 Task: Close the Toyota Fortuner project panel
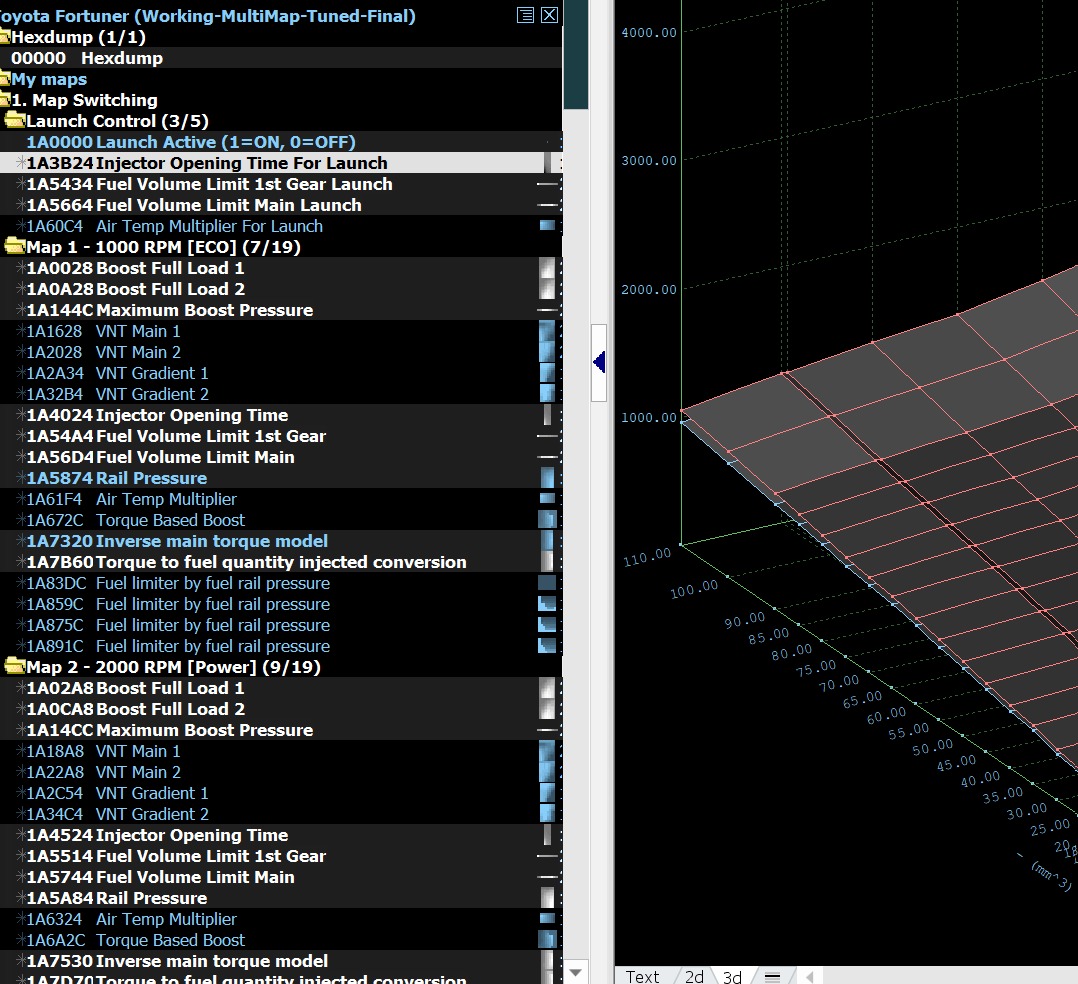(549, 15)
